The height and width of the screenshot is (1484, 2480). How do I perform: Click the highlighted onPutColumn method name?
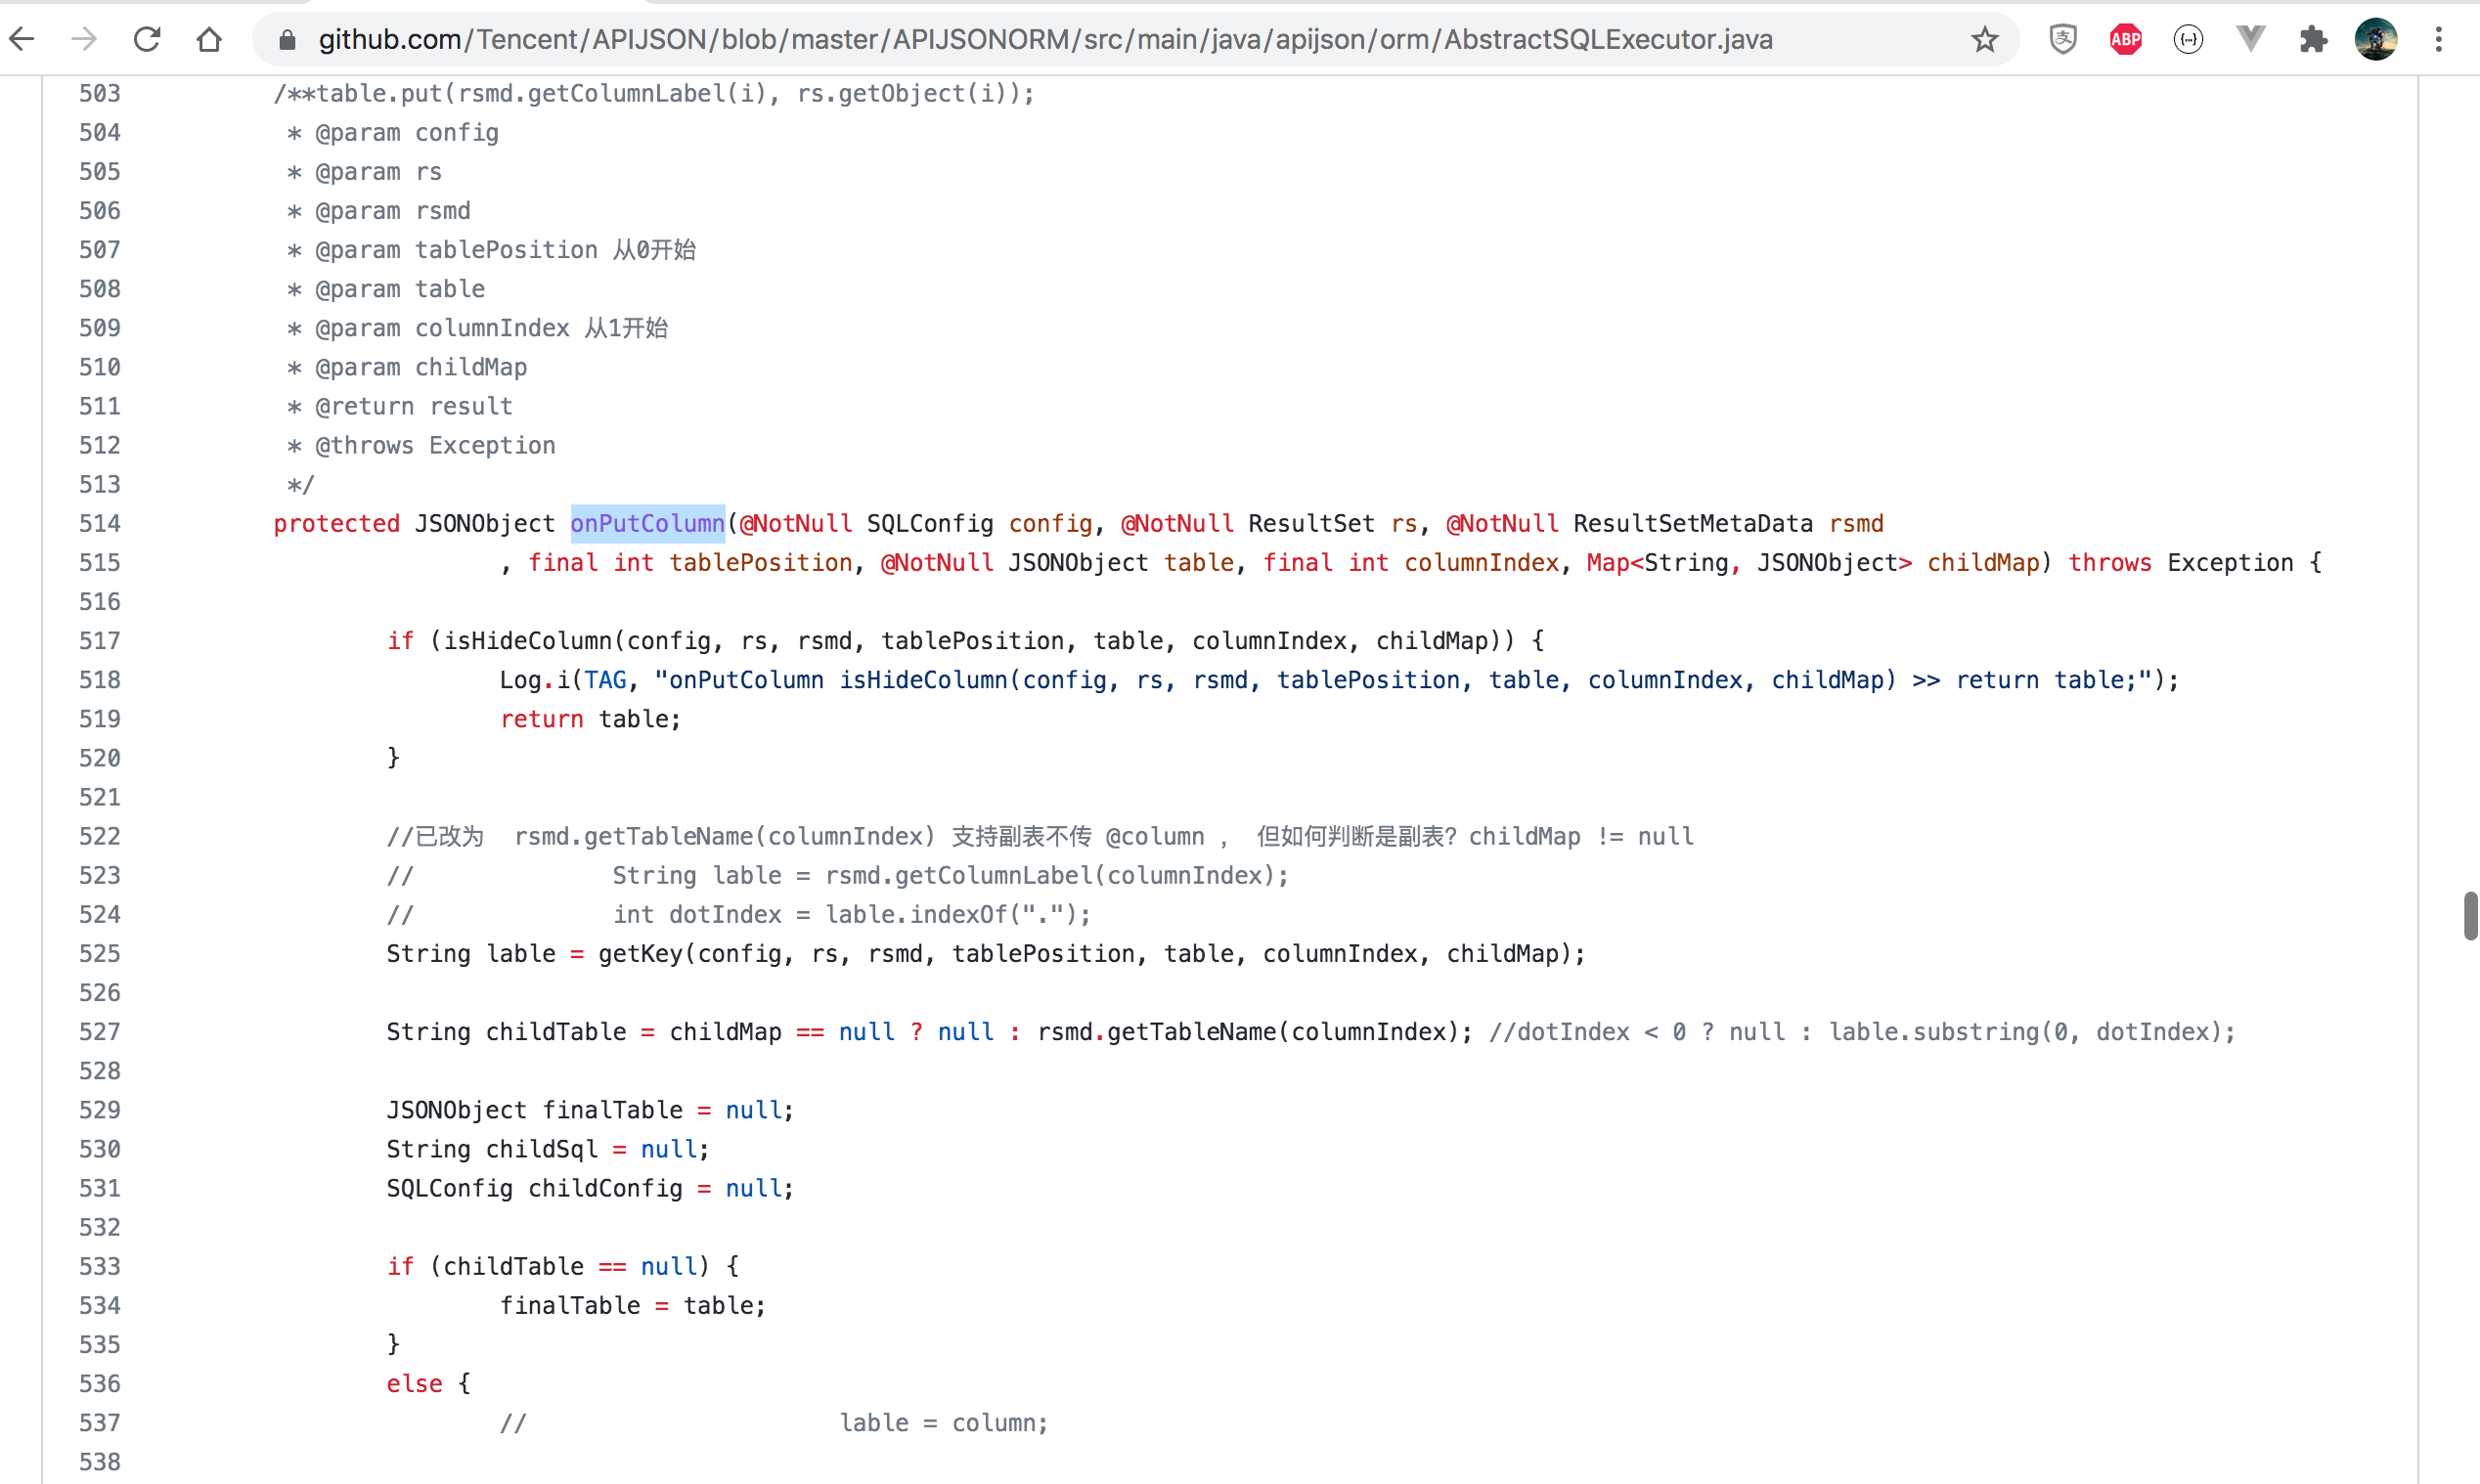647,523
